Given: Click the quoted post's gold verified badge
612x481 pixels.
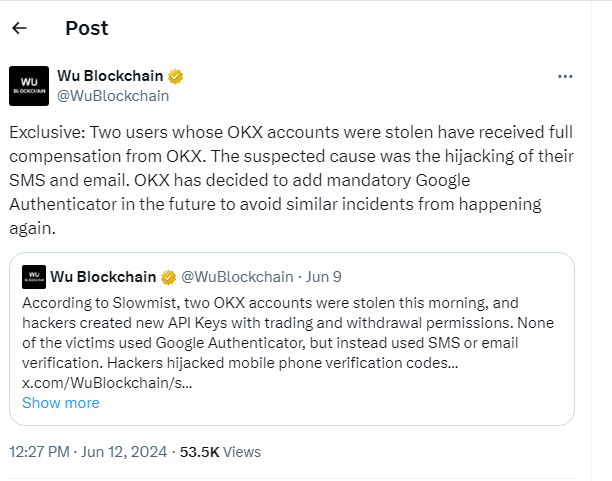Looking at the screenshot, I should pos(169,276).
